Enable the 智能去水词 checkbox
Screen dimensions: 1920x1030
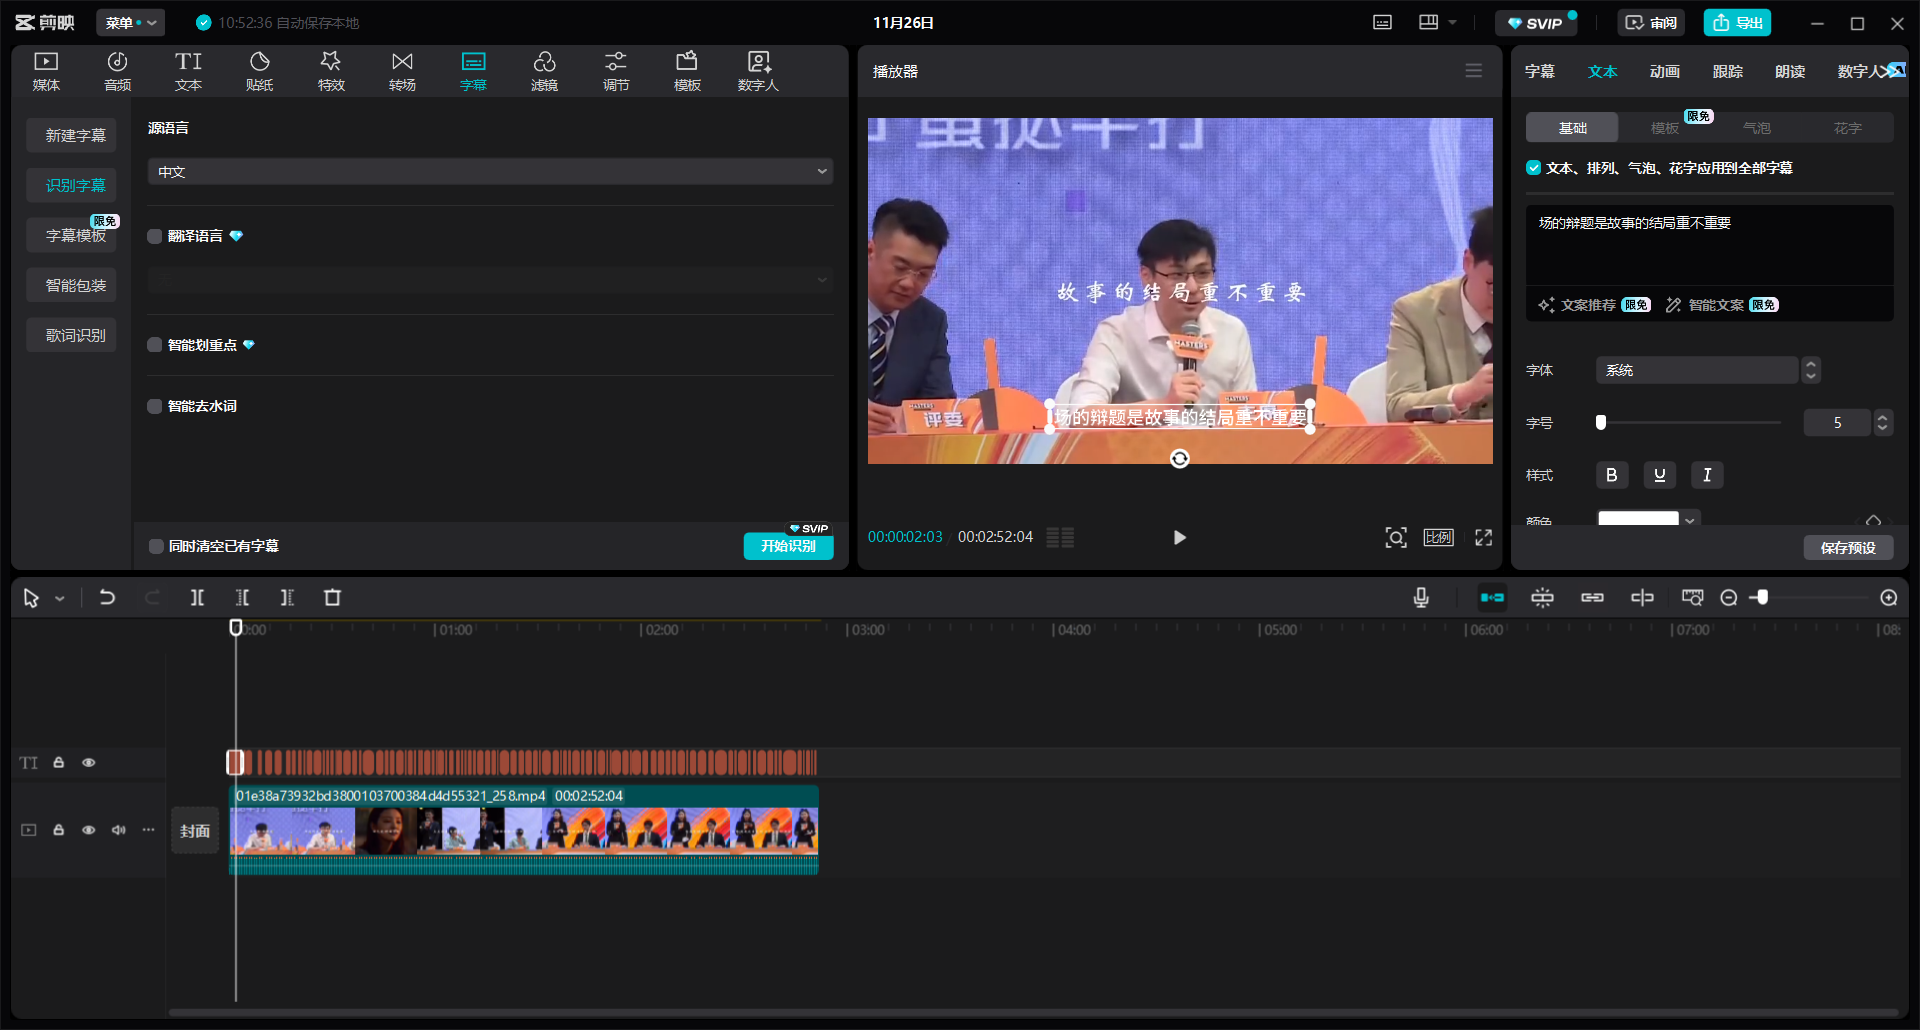(155, 406)
